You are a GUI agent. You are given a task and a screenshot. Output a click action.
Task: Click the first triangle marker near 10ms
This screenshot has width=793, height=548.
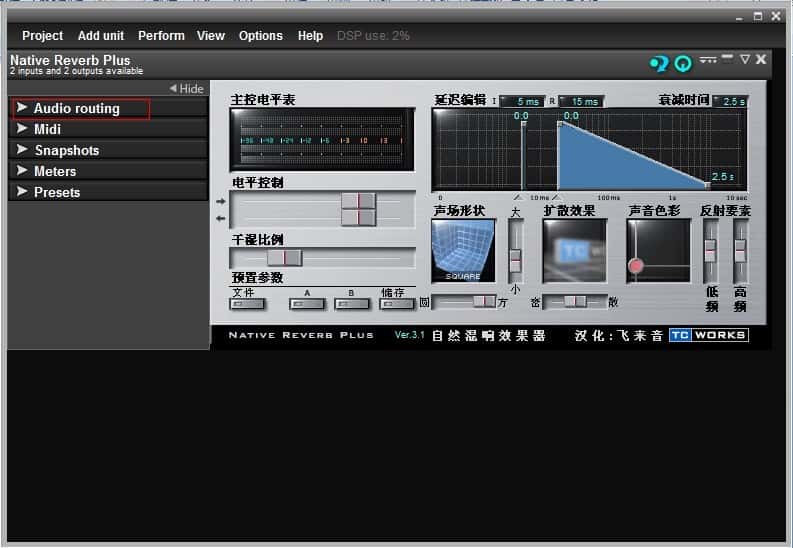(x=518, y=197)
